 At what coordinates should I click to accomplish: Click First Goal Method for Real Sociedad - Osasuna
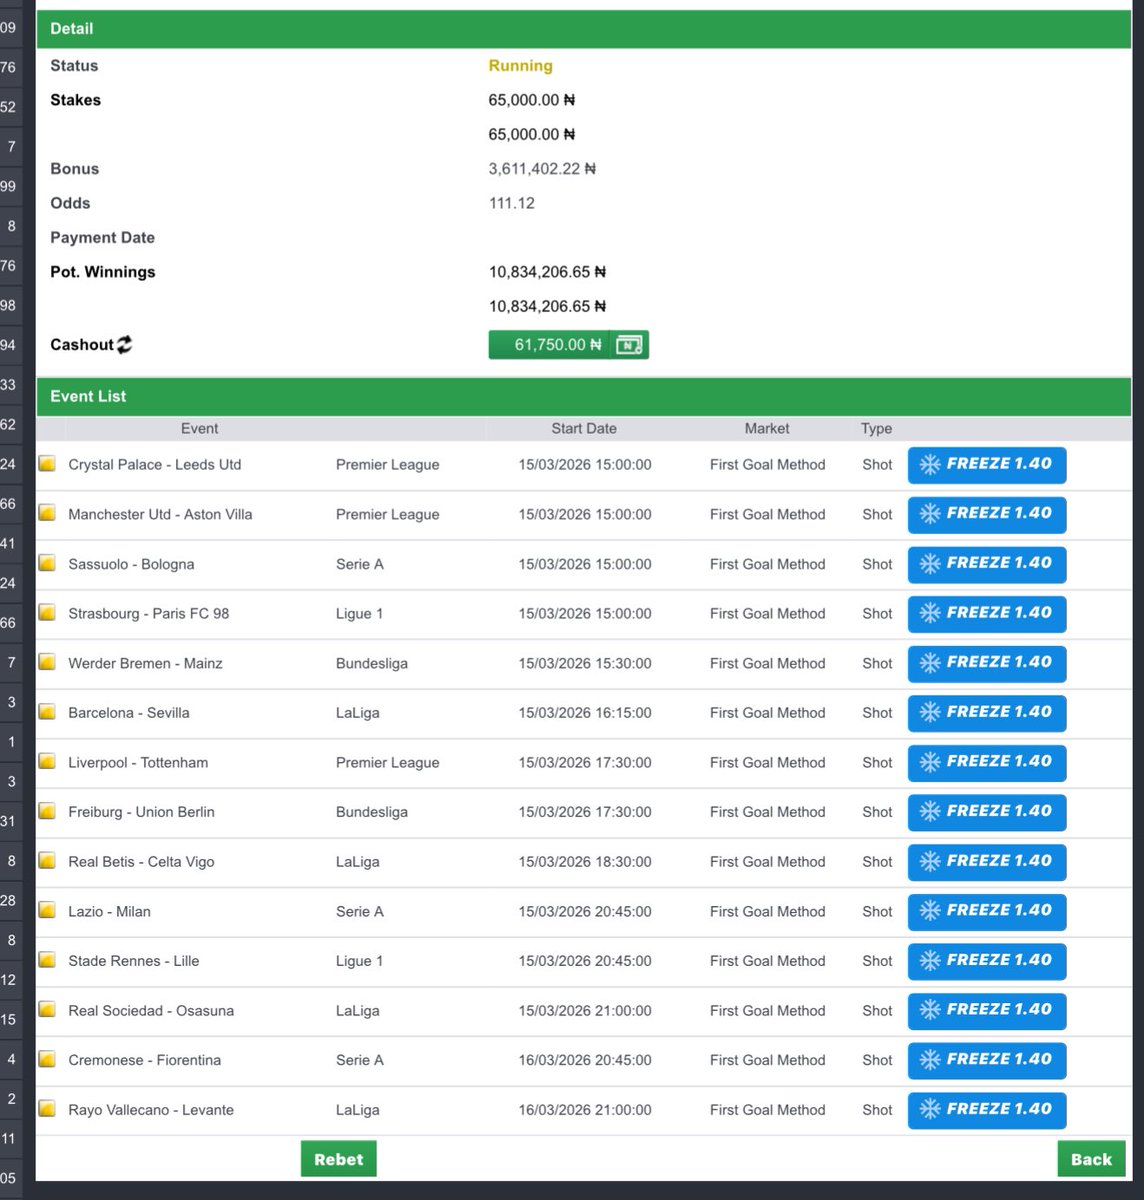pos(768,1011)
